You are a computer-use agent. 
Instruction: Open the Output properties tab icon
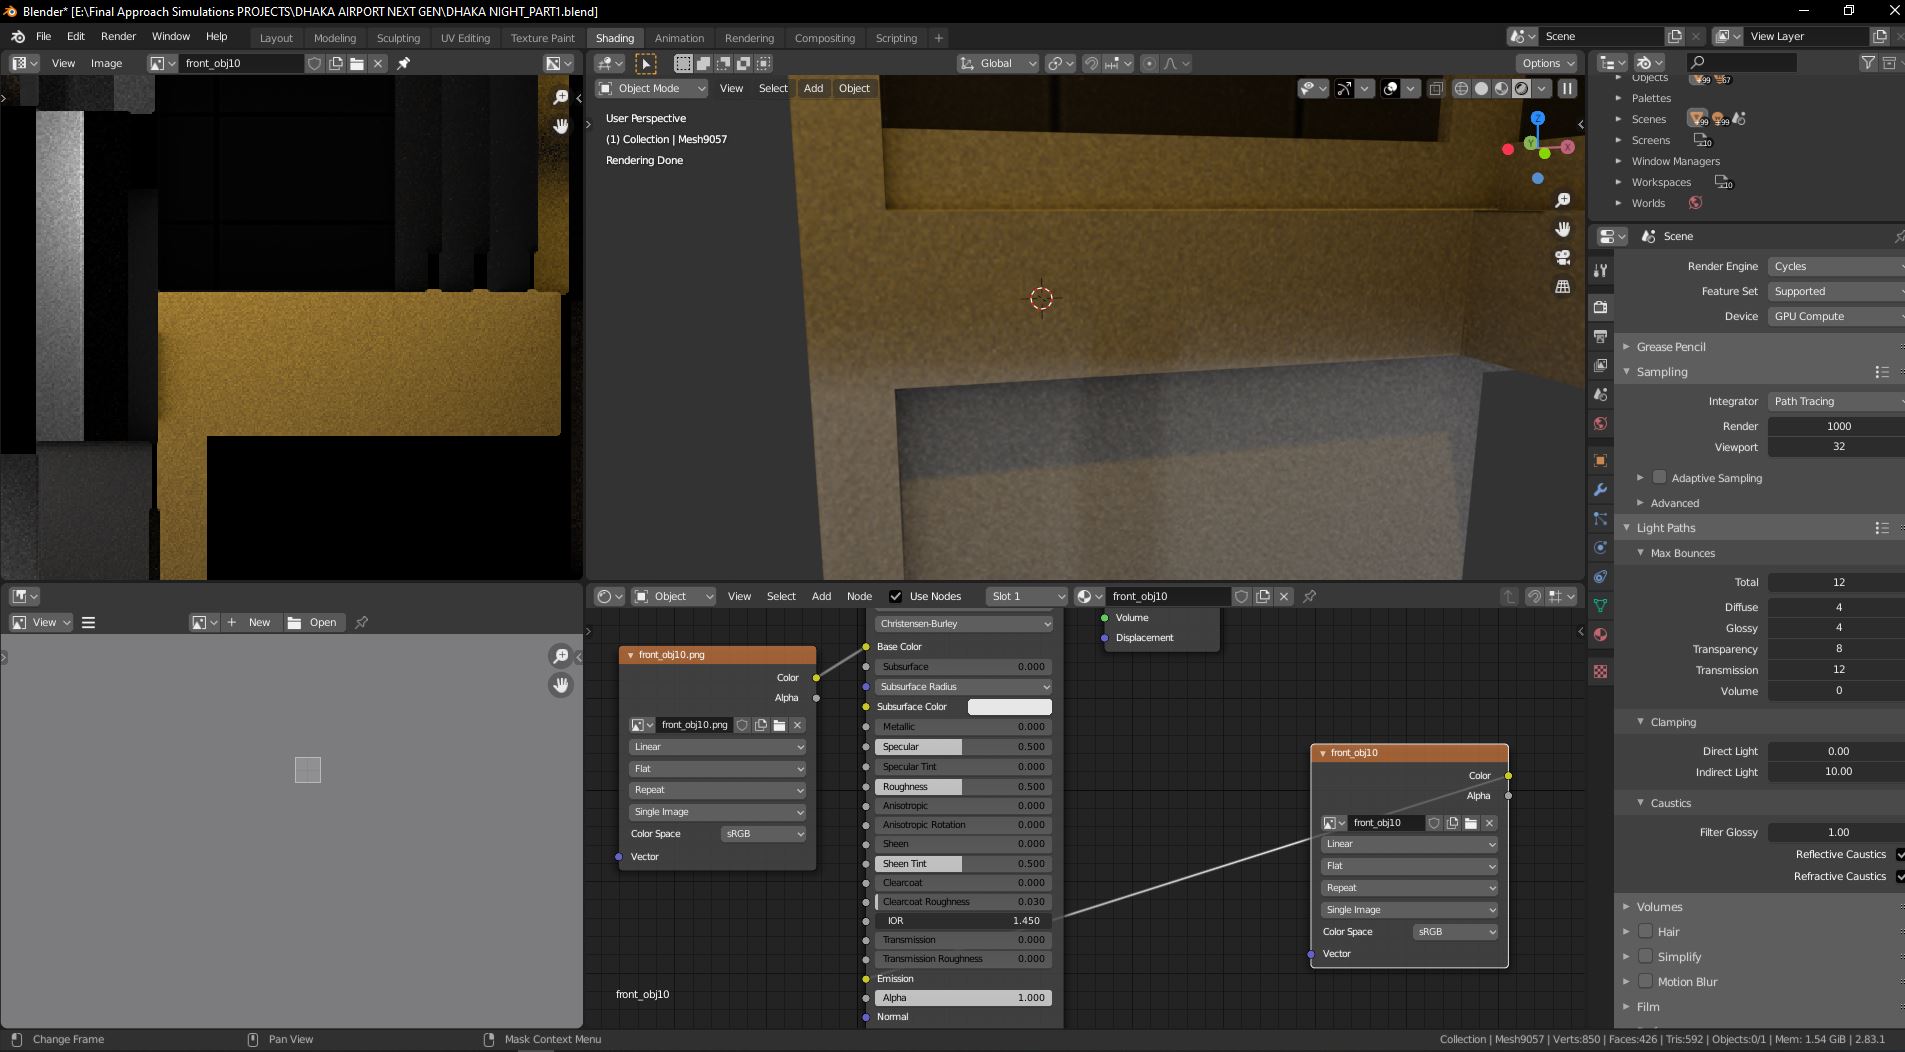[x=1600, y=336]
